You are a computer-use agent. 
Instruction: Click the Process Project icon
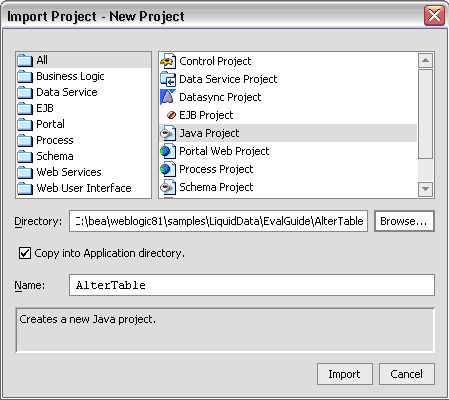(168, 169)
